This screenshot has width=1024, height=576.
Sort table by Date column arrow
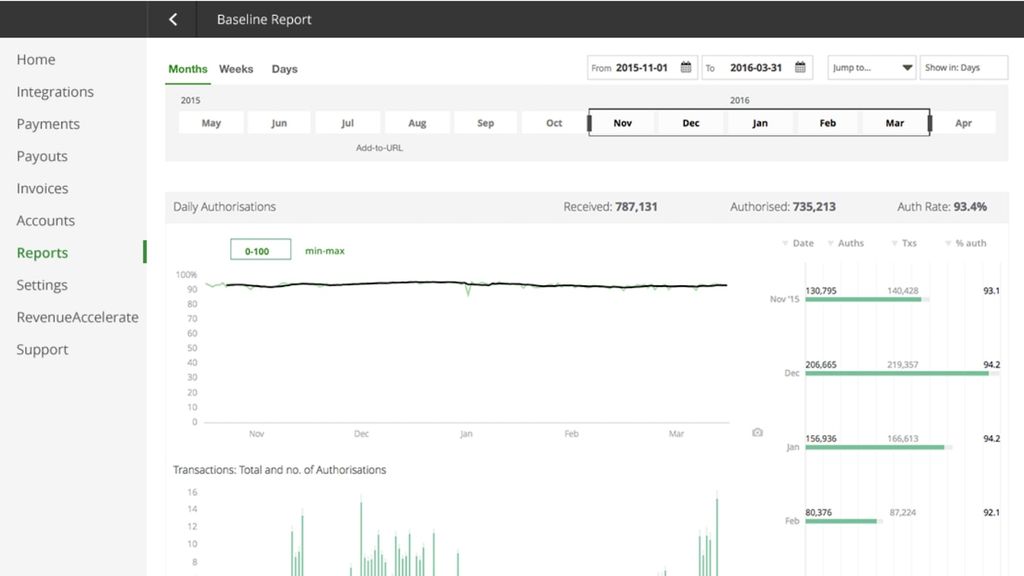785,243
